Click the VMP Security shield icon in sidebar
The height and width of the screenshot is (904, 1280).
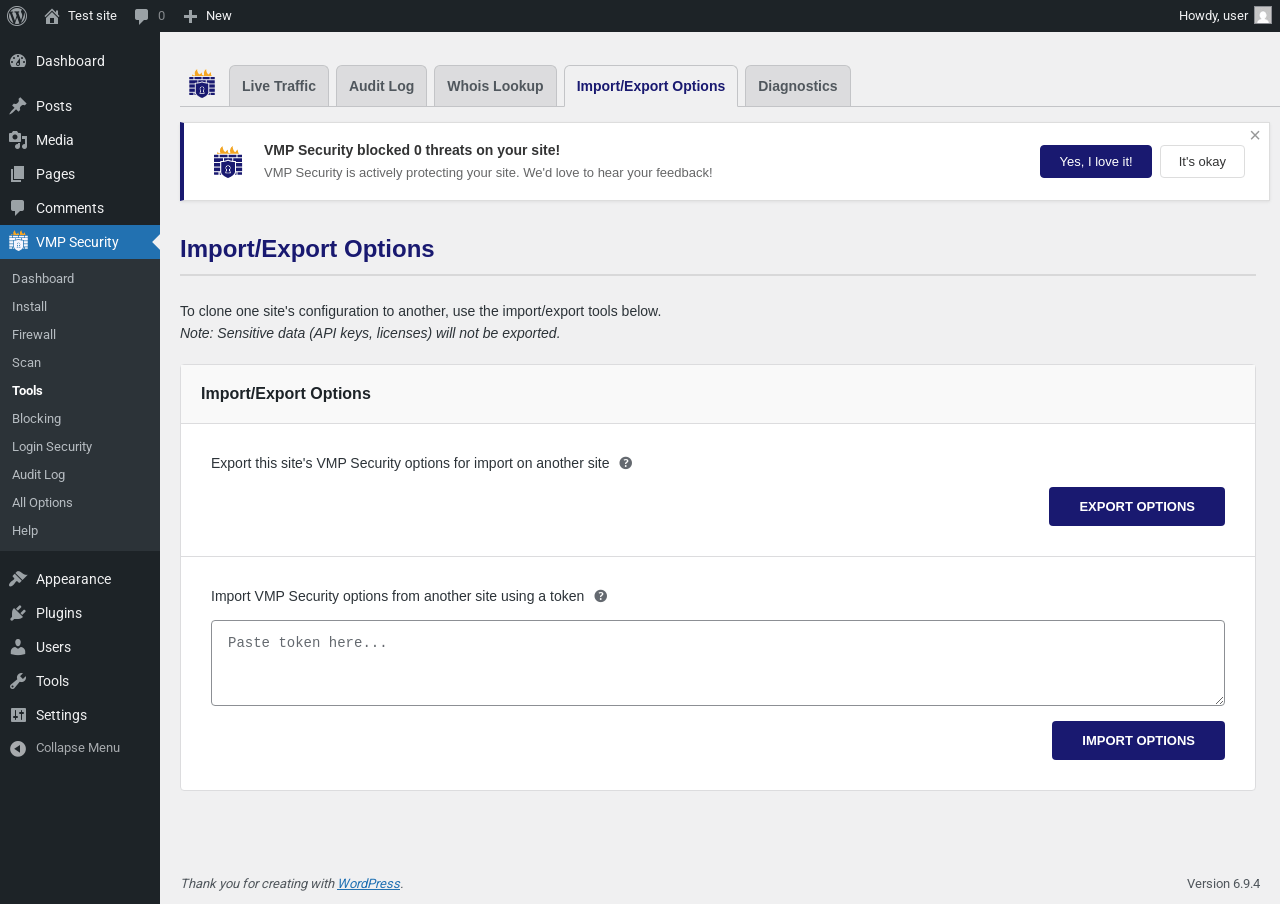coord(18,241)
